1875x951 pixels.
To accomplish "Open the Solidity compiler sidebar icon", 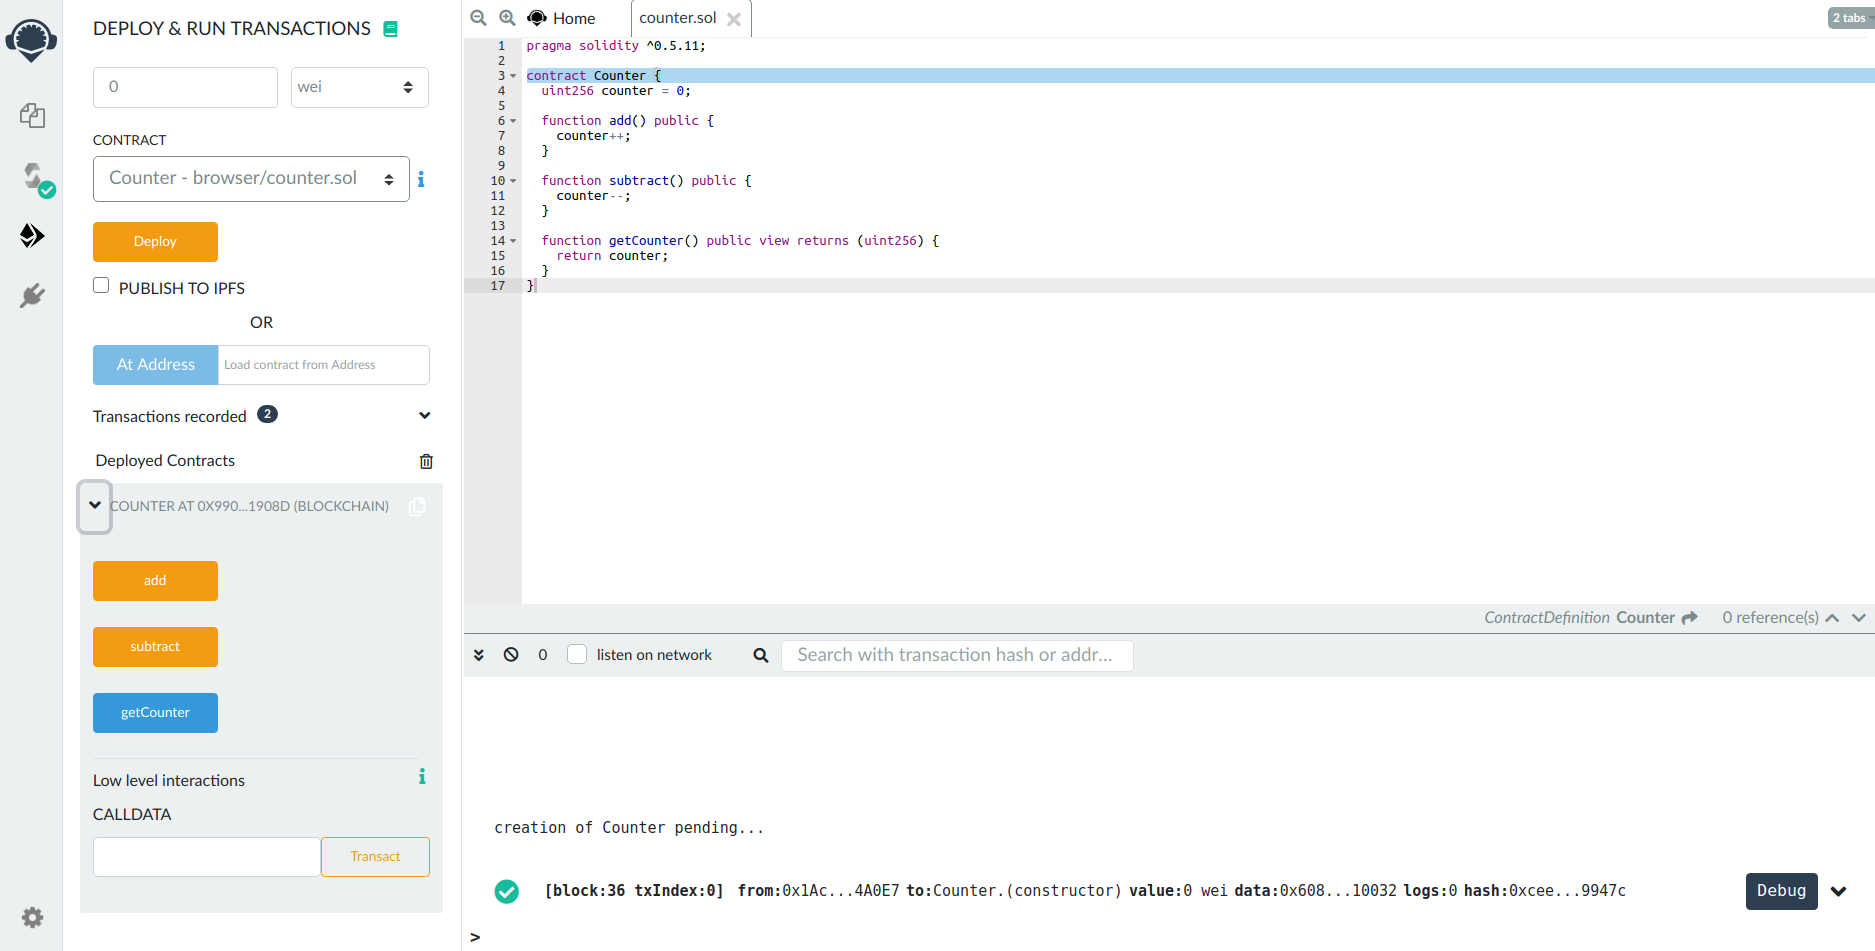I will click(34, 177).
